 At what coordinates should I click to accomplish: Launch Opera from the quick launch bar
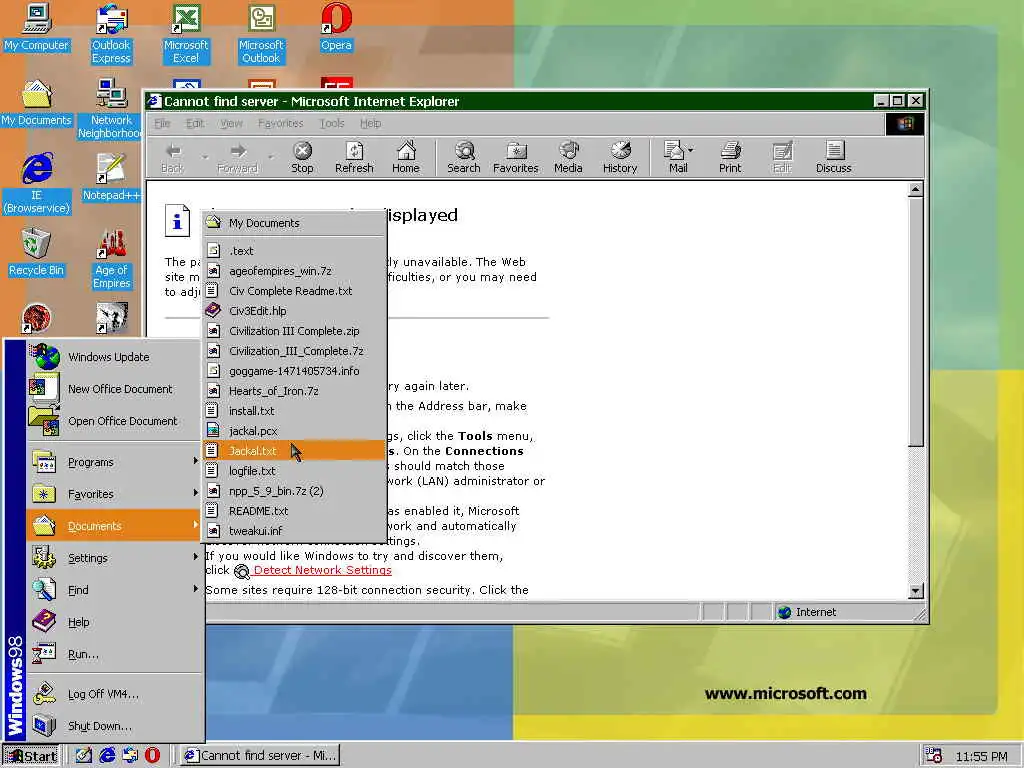(152, 755)
